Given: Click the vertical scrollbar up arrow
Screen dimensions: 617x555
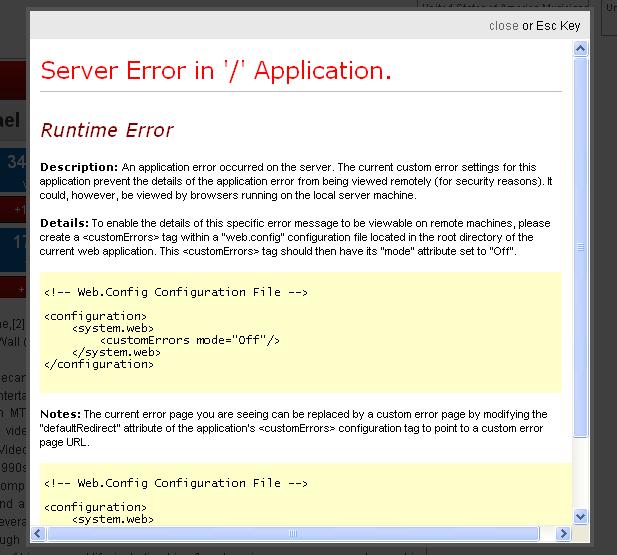Looking at the screenshot, I should pyautogui.click(x=581, y=49).
